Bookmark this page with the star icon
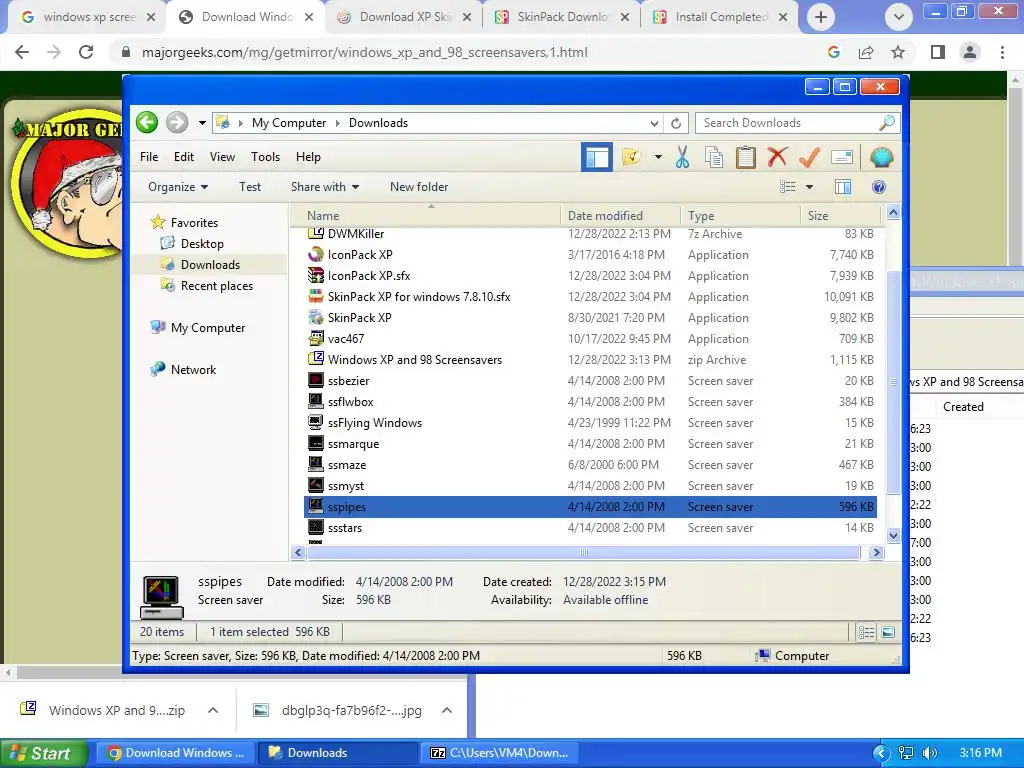Image resolution: width=1024 pixels, height=768 pixels. [x=898, y=52]
